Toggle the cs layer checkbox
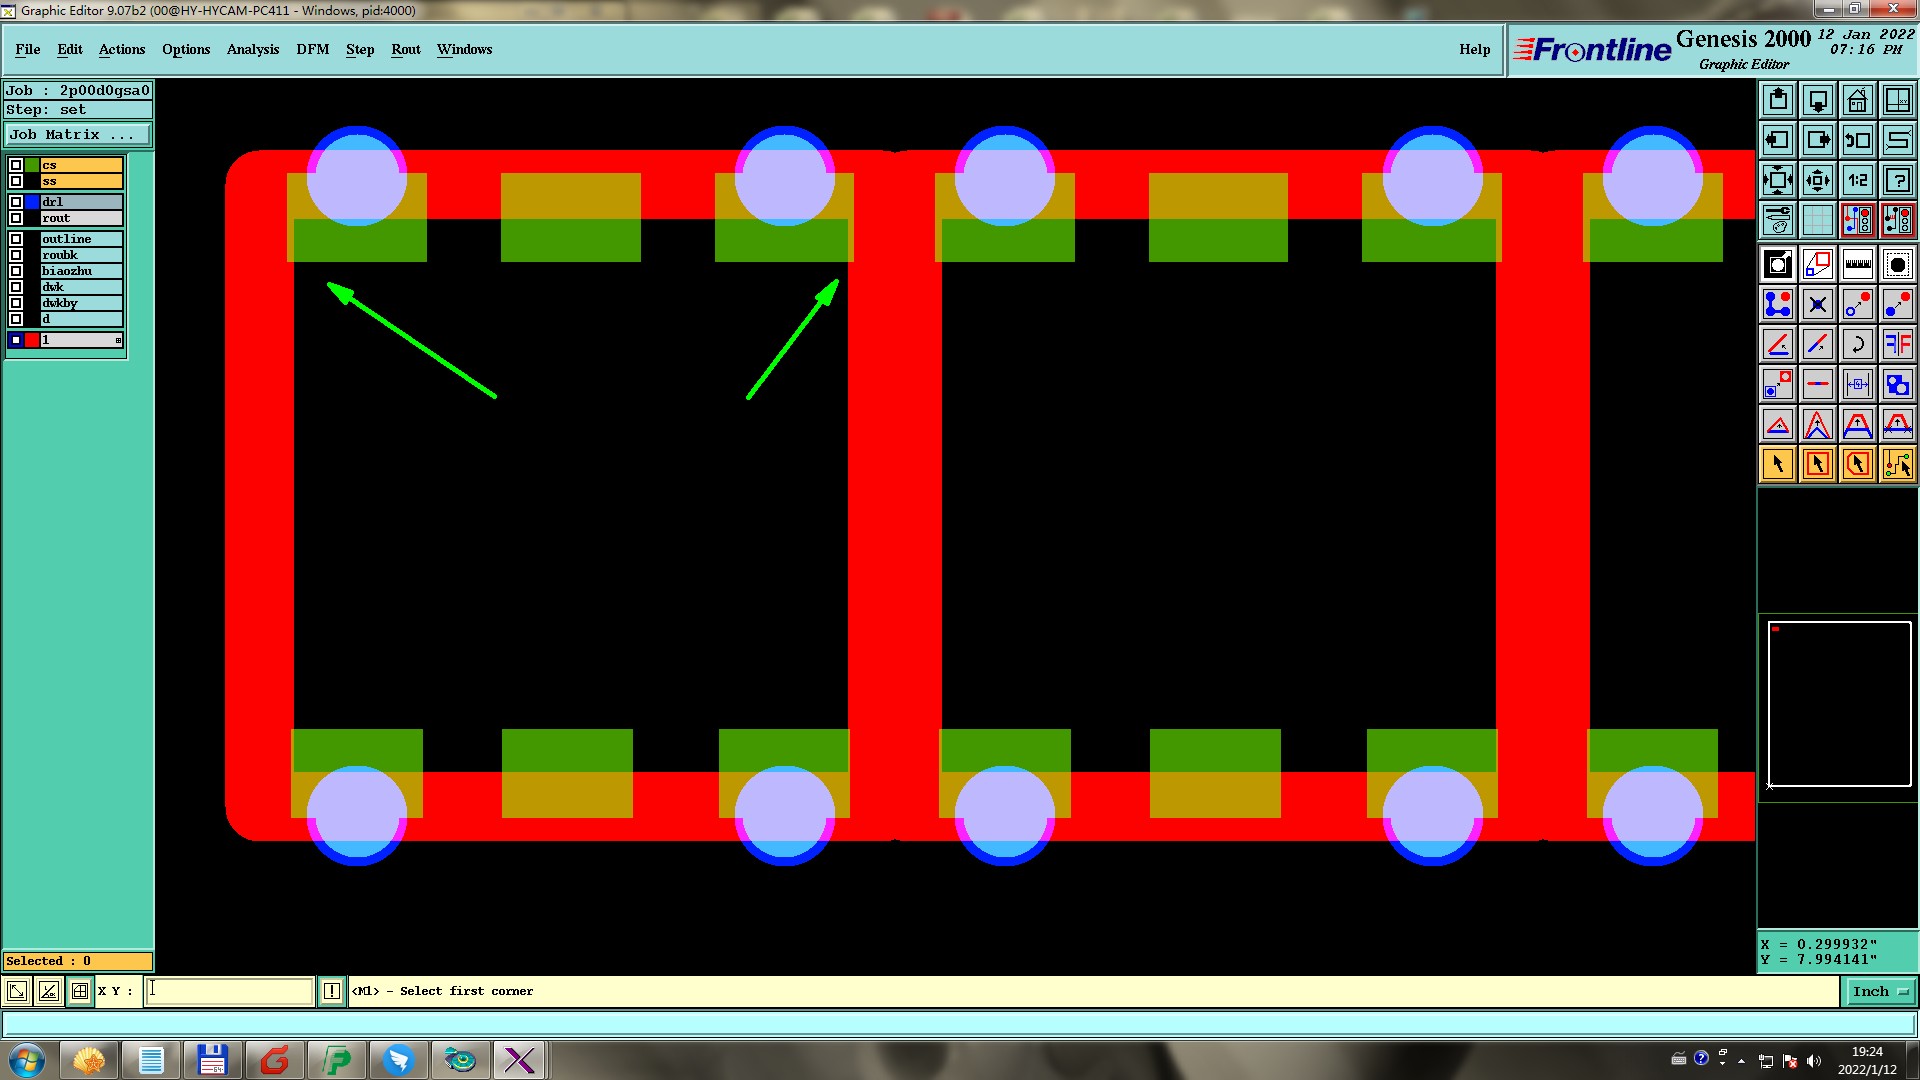Screen dimensions: 1920x1080 click(x=16, y=165)
